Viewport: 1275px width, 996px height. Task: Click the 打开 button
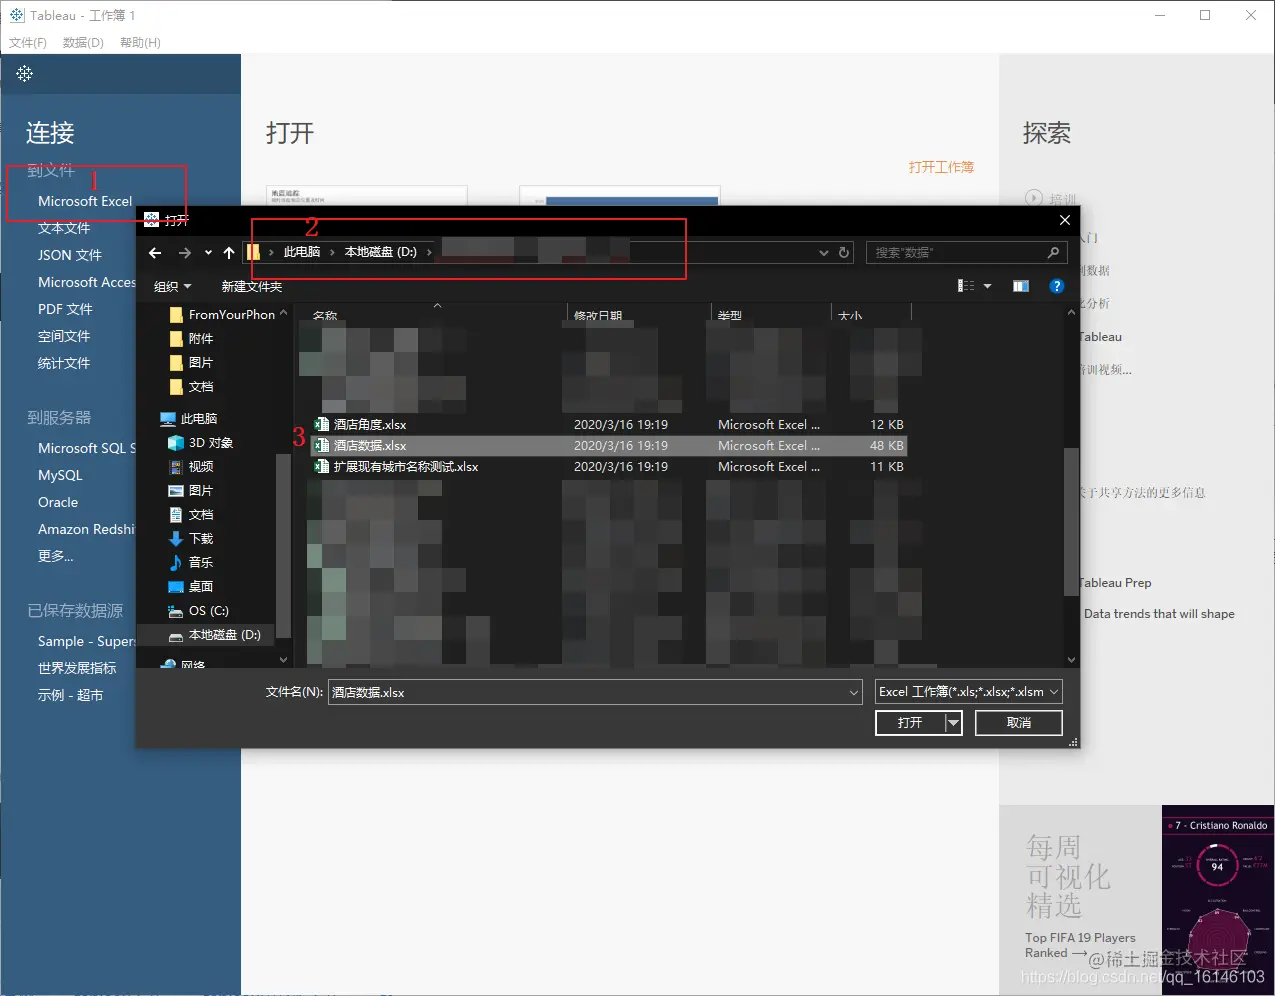910,723
